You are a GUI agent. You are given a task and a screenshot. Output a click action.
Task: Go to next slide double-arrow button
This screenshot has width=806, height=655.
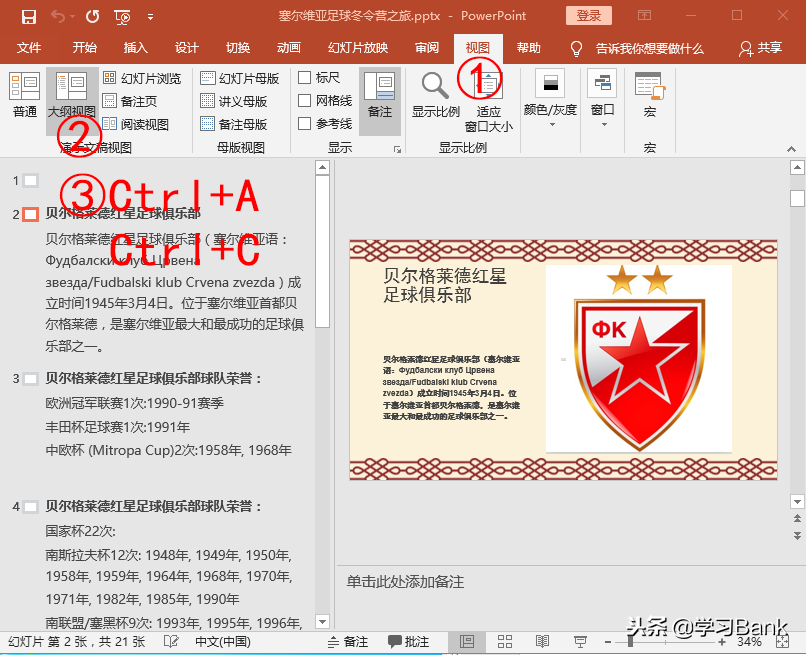[x=797, y=536]
